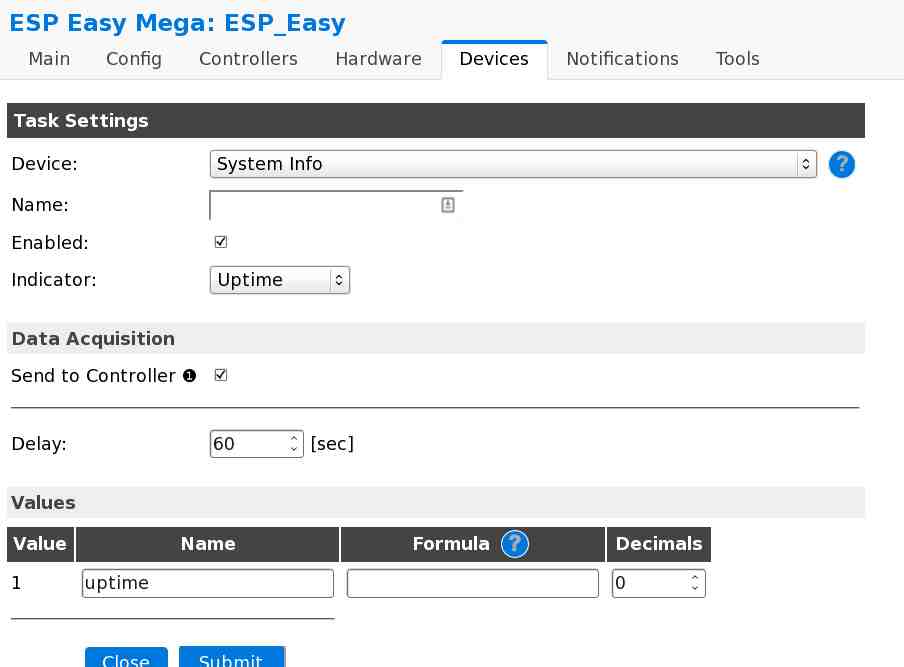This screenshot has height=667, width=904.
Task: Click the Indicator: label
Action: (x=54, y=280)
